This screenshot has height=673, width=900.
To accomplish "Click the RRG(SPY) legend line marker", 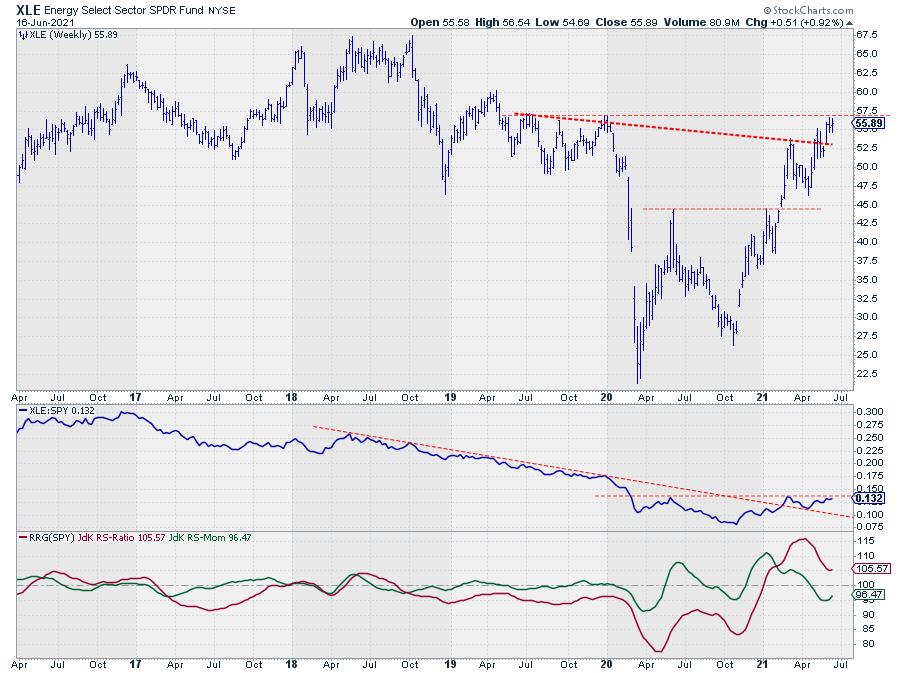I will (x=25, y=538).
